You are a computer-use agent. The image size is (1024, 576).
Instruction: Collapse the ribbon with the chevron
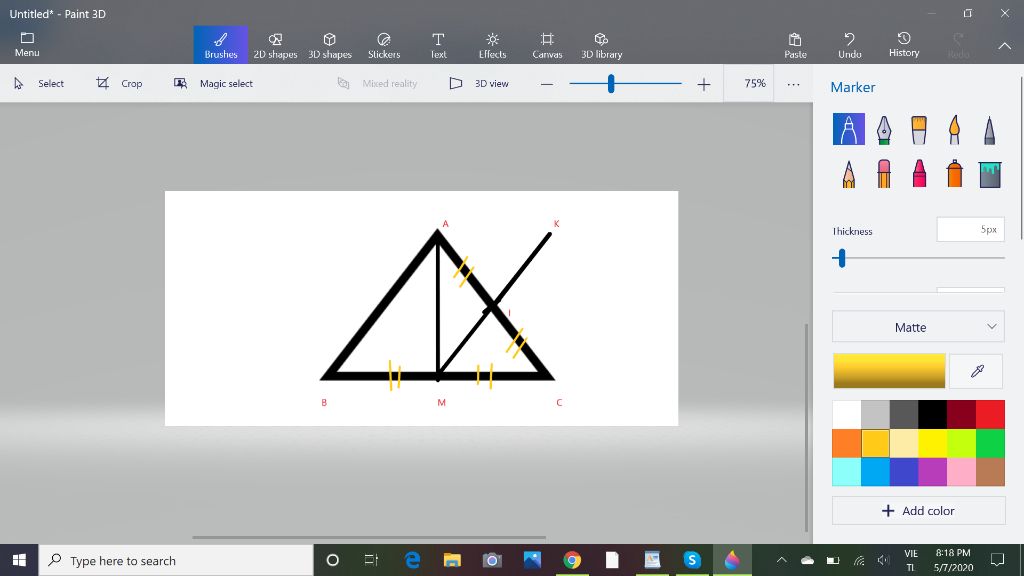[x=1004, y=46]
